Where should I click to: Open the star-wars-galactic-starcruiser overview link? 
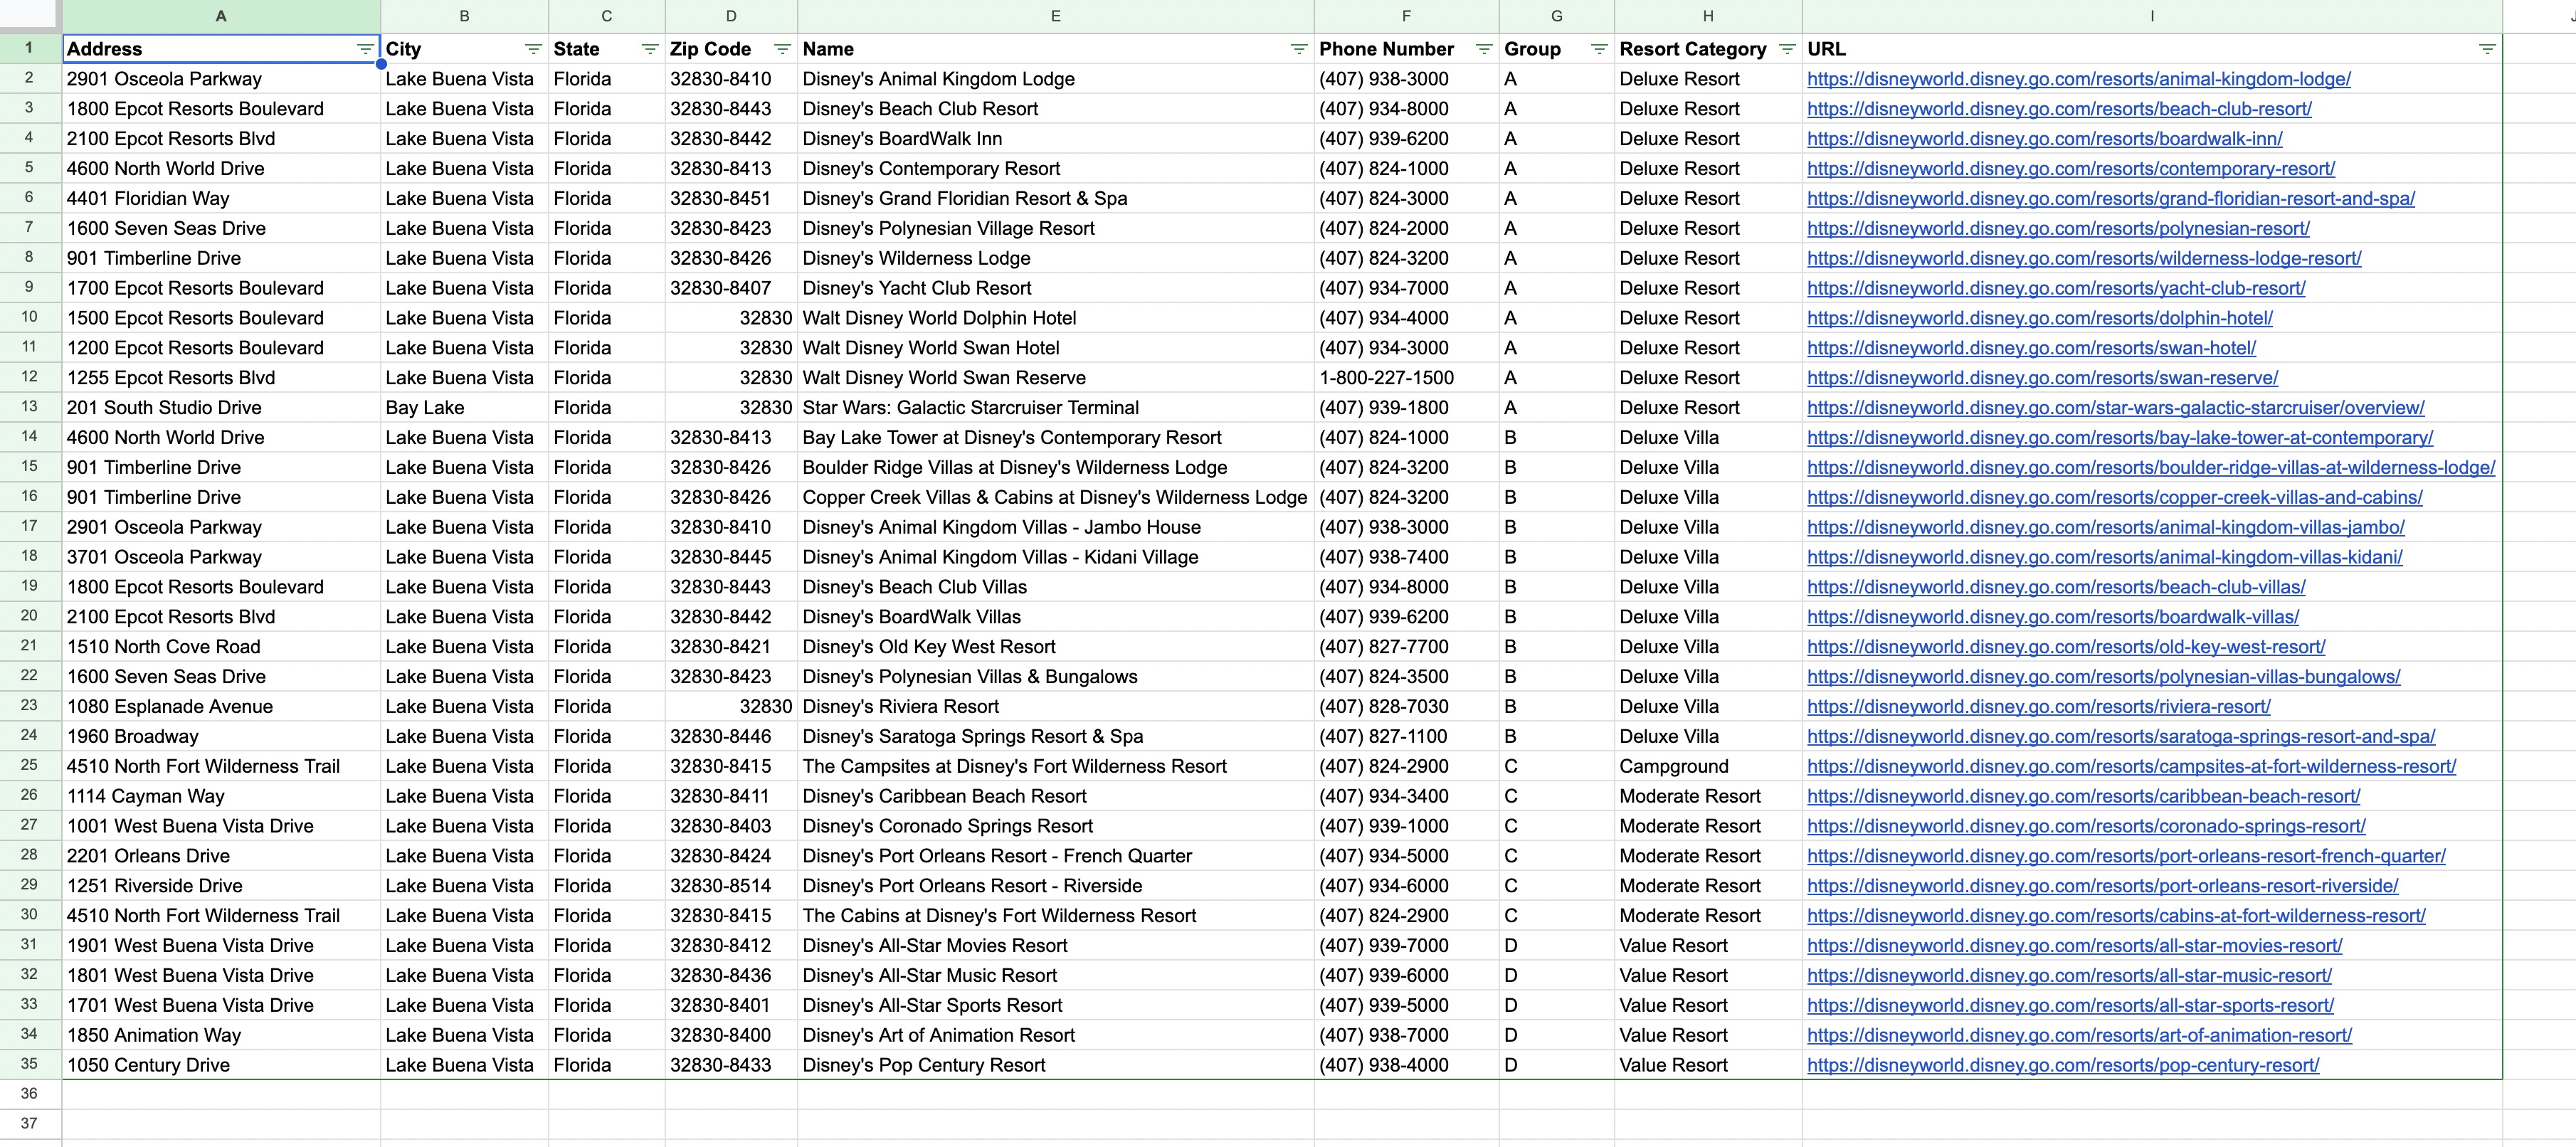(2115, 408)
